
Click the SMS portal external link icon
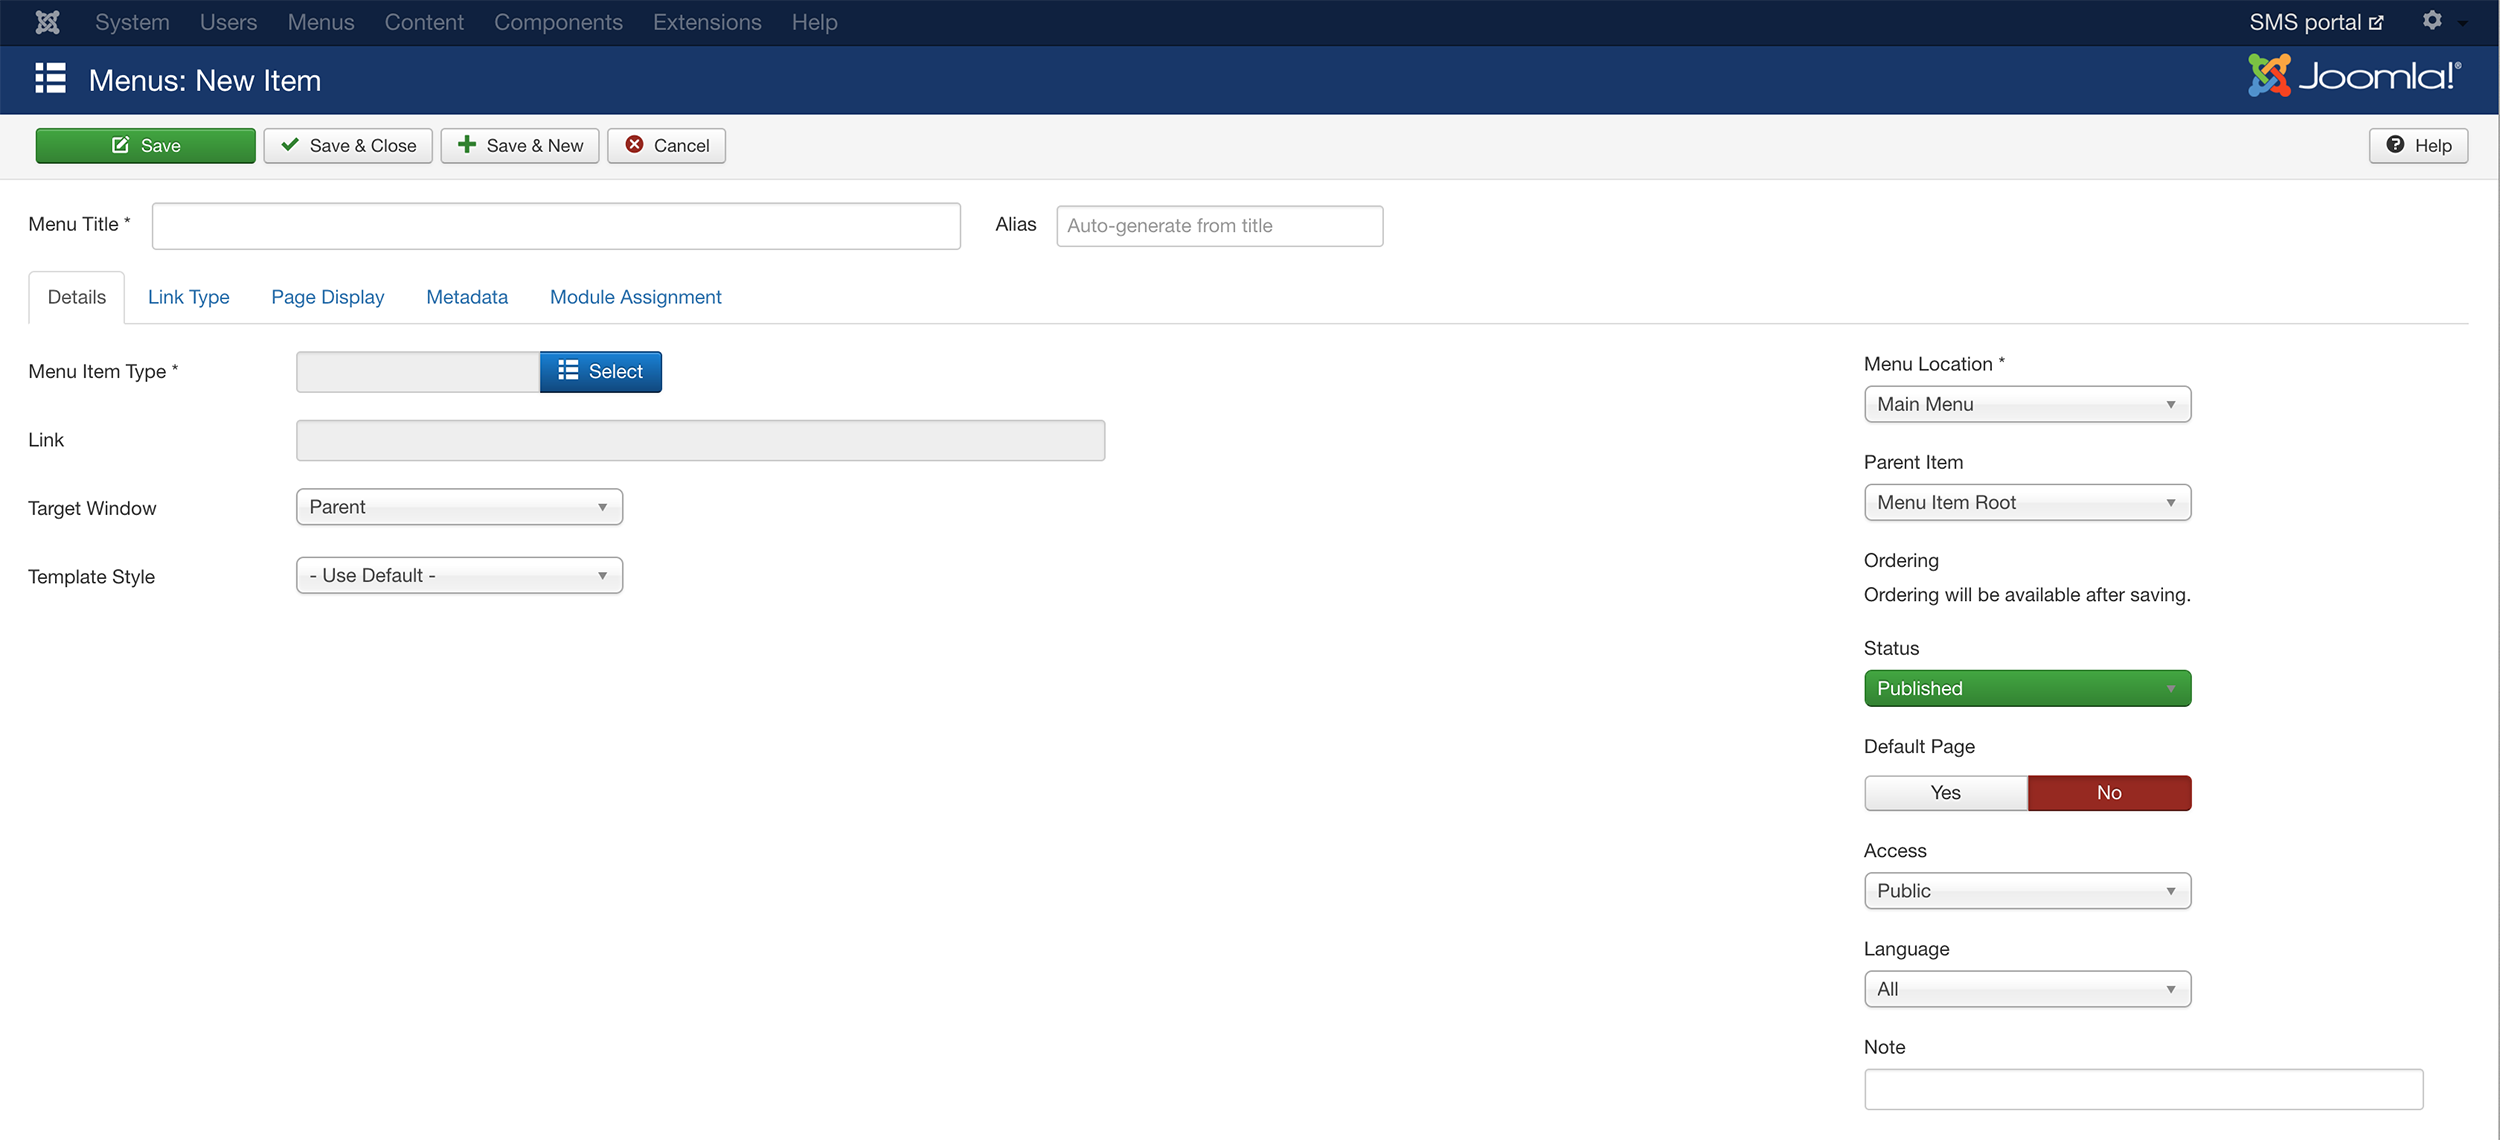pos(2376,23)
